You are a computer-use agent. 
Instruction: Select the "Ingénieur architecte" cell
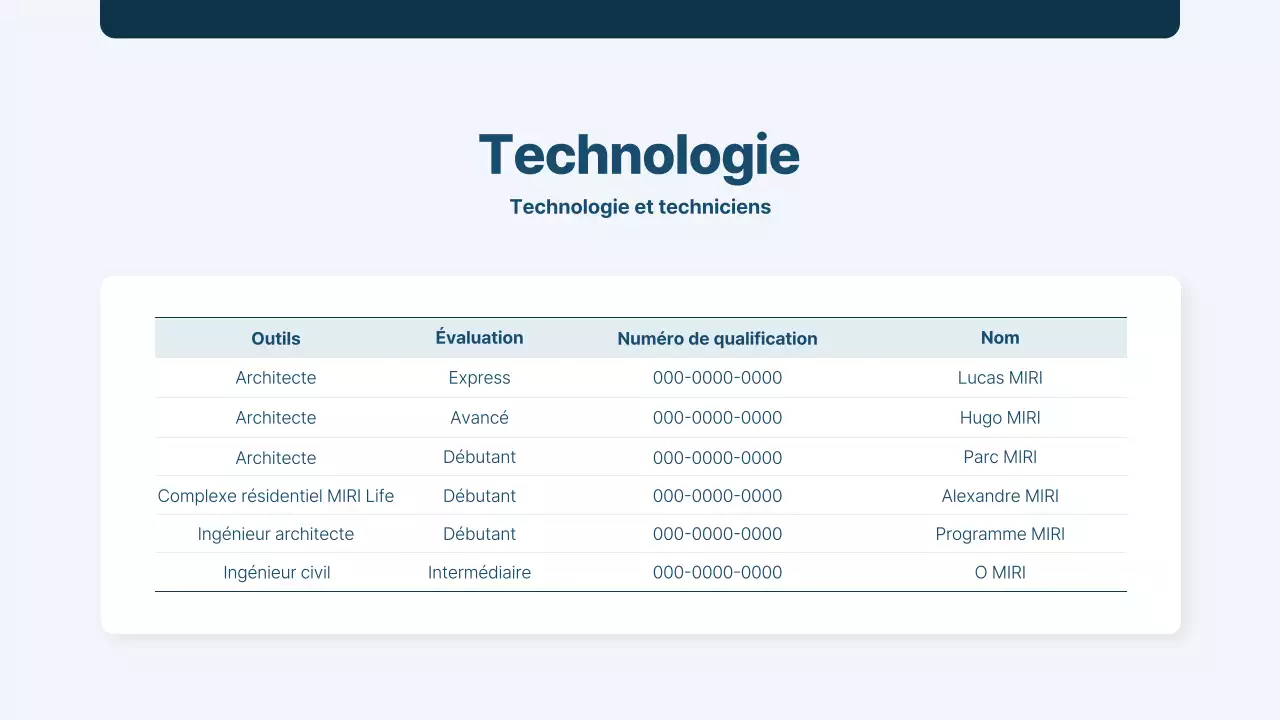tap(276, 534)
